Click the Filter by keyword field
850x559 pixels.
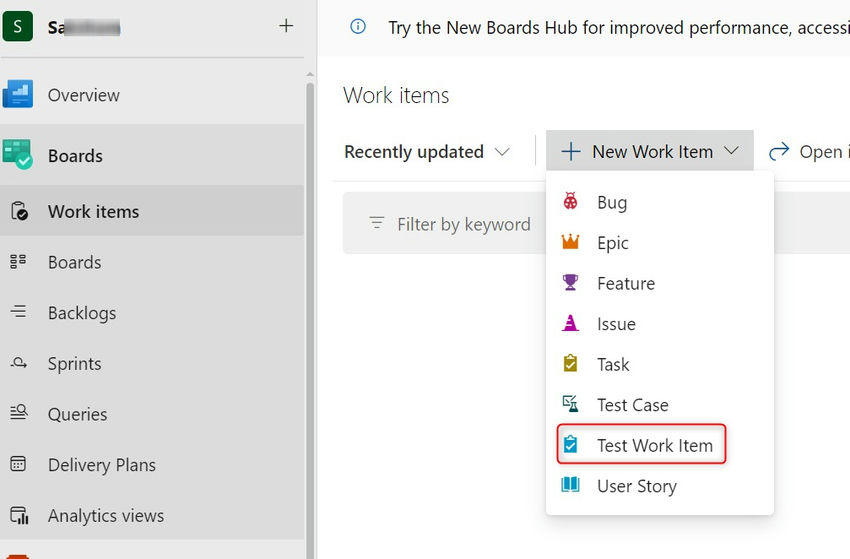tap(463, 224)
